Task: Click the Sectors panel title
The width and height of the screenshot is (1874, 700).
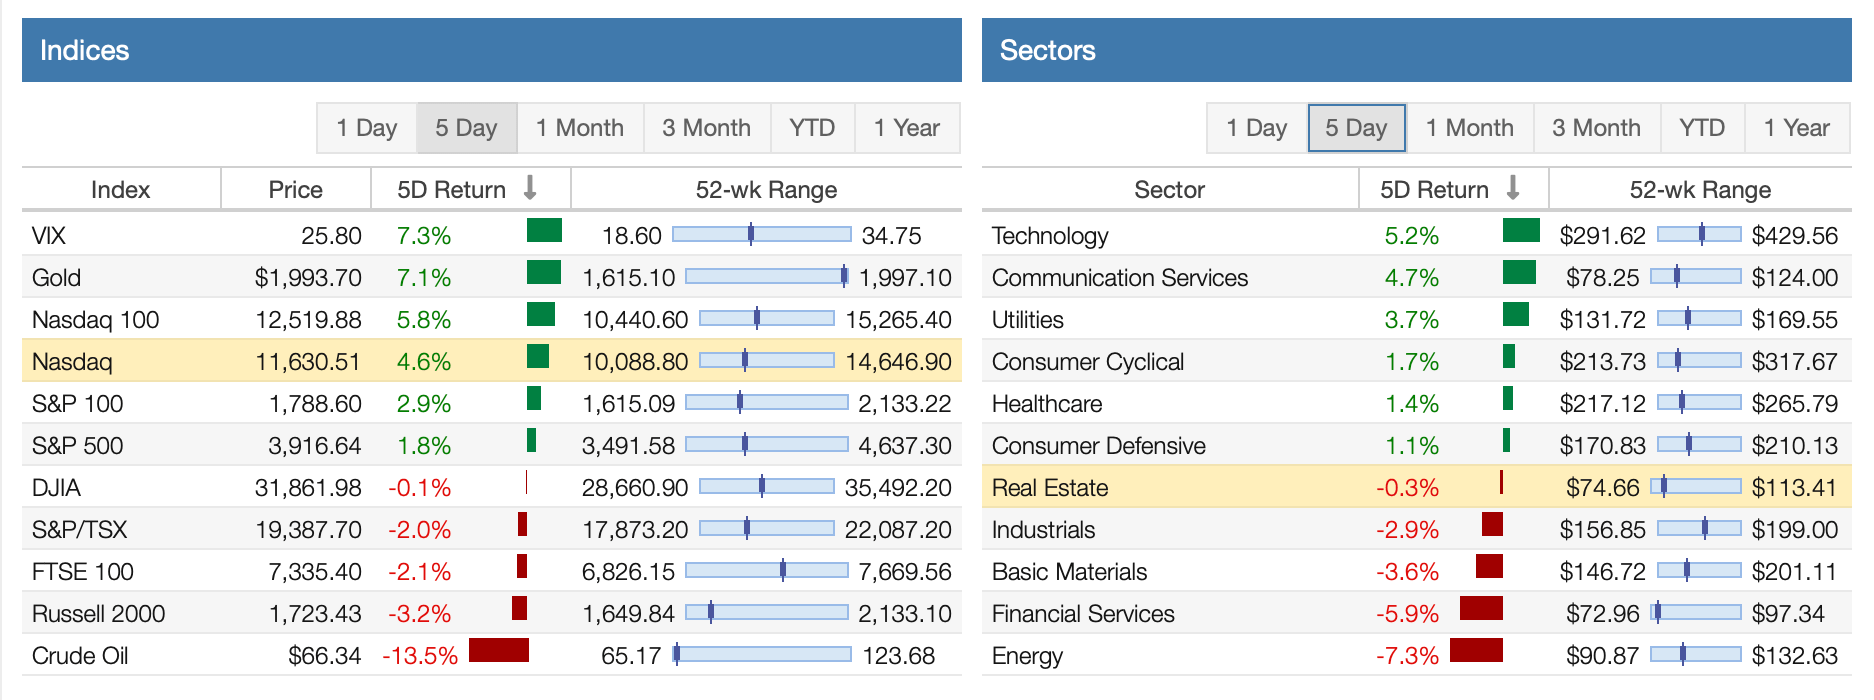Action: pyautogui.click(x=1048, y=50)
